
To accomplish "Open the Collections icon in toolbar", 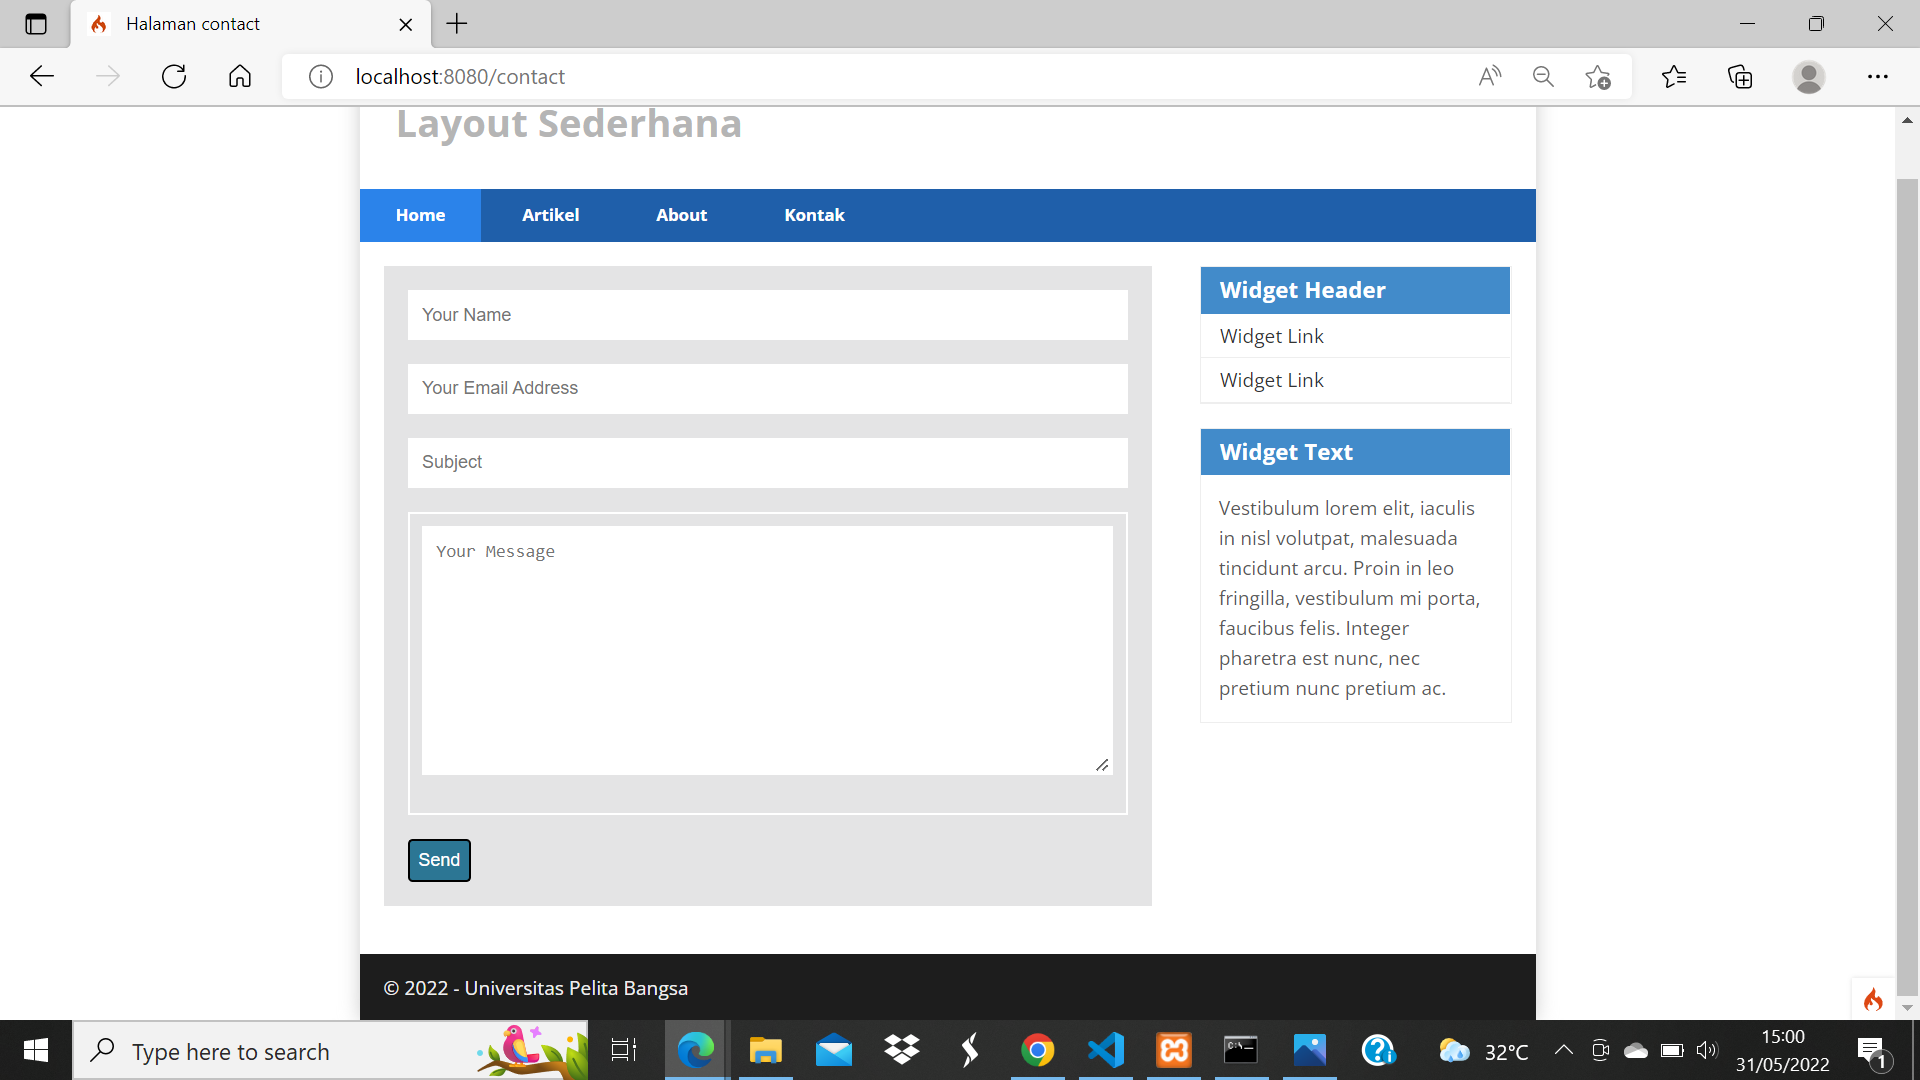I will pyautogui.click(x=1740, y=77).
